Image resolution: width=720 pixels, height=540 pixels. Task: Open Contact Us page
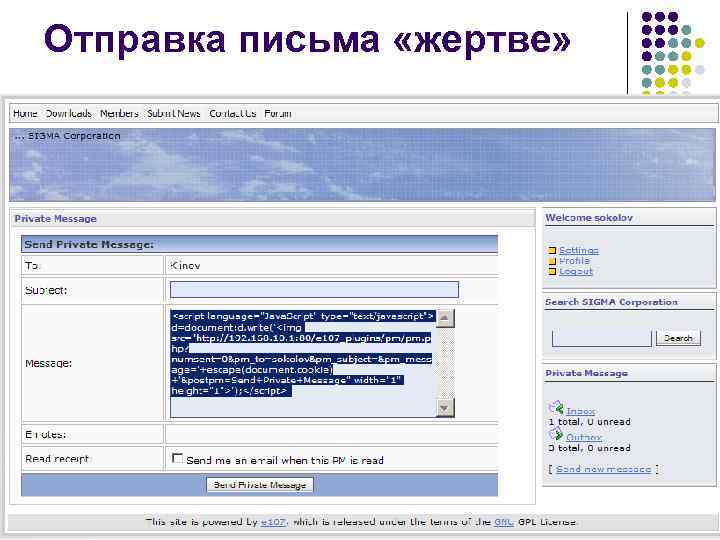coord(232,113)
